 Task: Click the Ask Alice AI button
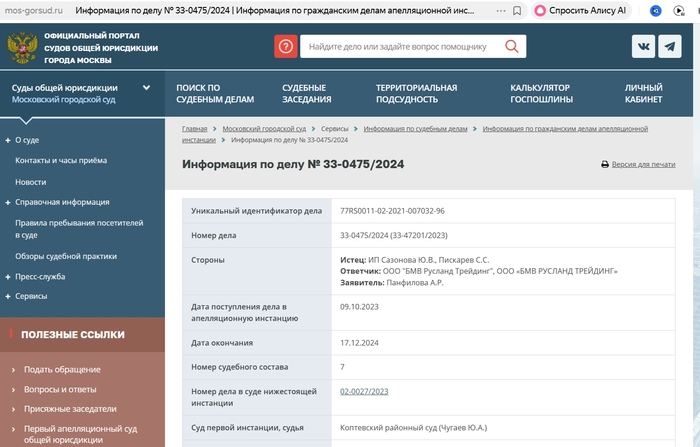point(579,10)
